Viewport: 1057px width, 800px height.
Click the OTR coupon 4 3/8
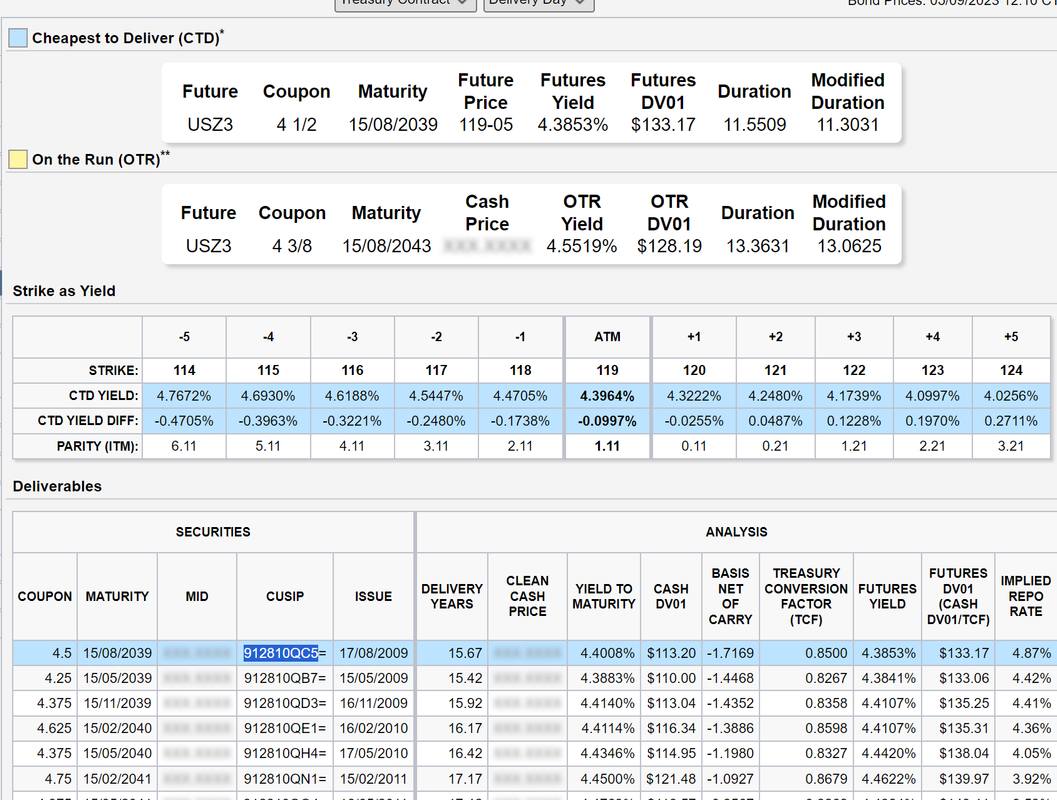[292, 246]
